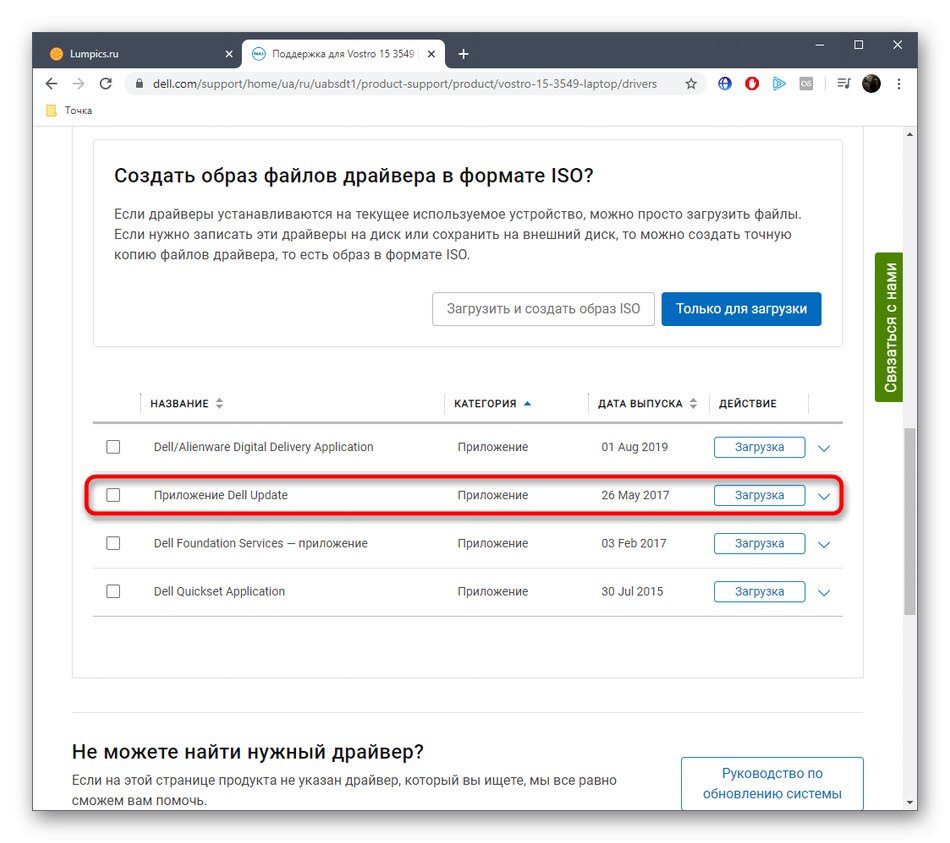The height and width of the screenshot is (843, 950).
Task: Check the Приложение Dell Update row checkbox
Action: (x=113, y=495)
